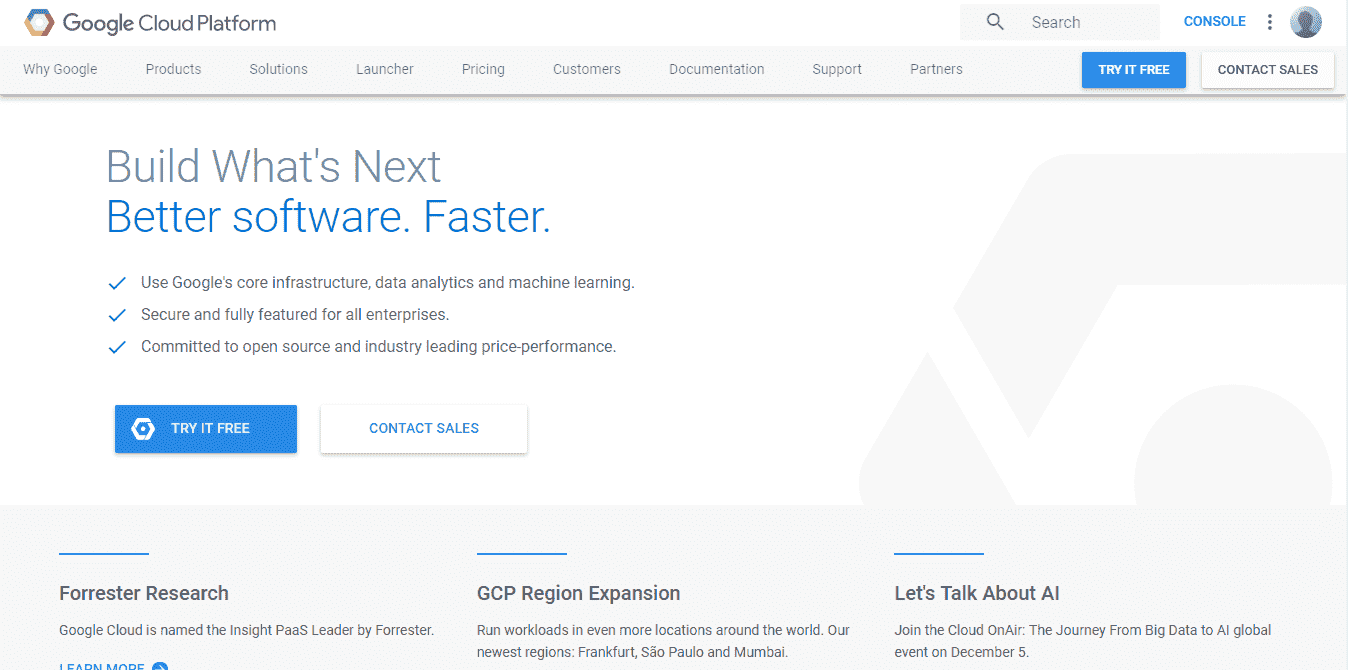Click the GCP Region Expansion heading
The height and width of the screenshot is (670, 1348).
pyautogui.click(x=579, y=593)
